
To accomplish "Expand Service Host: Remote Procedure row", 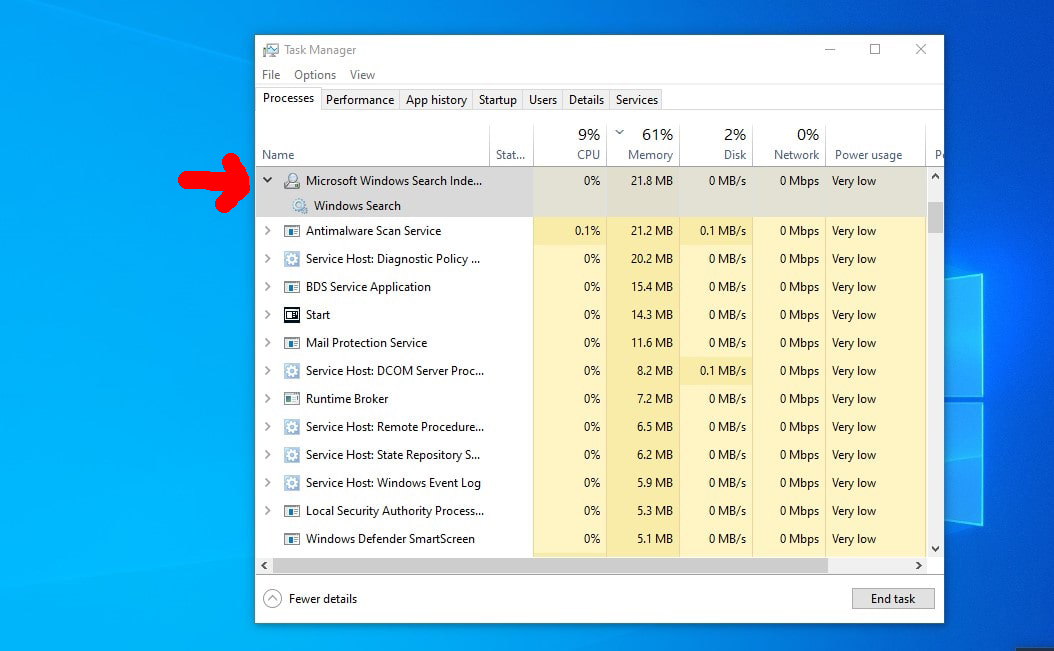I will point(268,426).
